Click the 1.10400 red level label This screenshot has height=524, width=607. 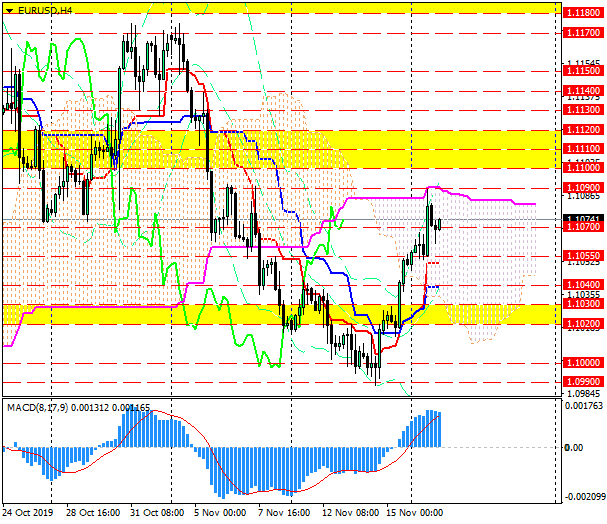[x=581, y=285]
